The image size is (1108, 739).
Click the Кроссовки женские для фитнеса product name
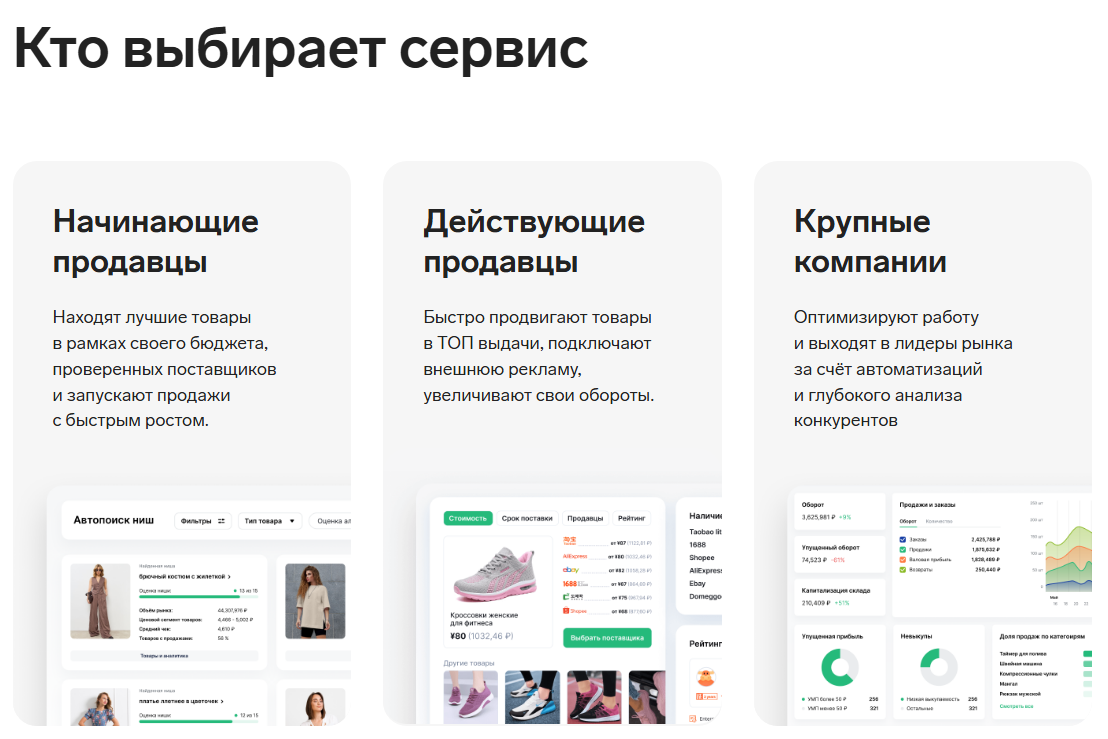(484, 619)
